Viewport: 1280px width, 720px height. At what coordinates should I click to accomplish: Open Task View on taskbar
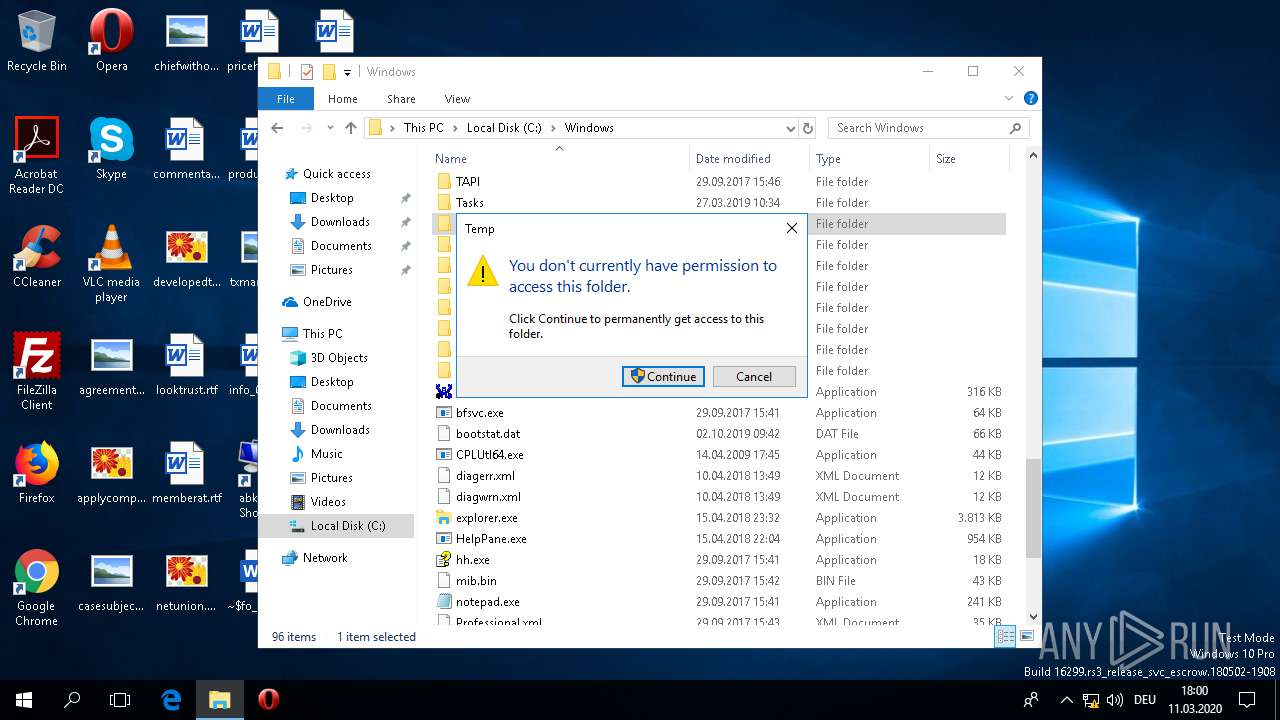tap(120, 700)
